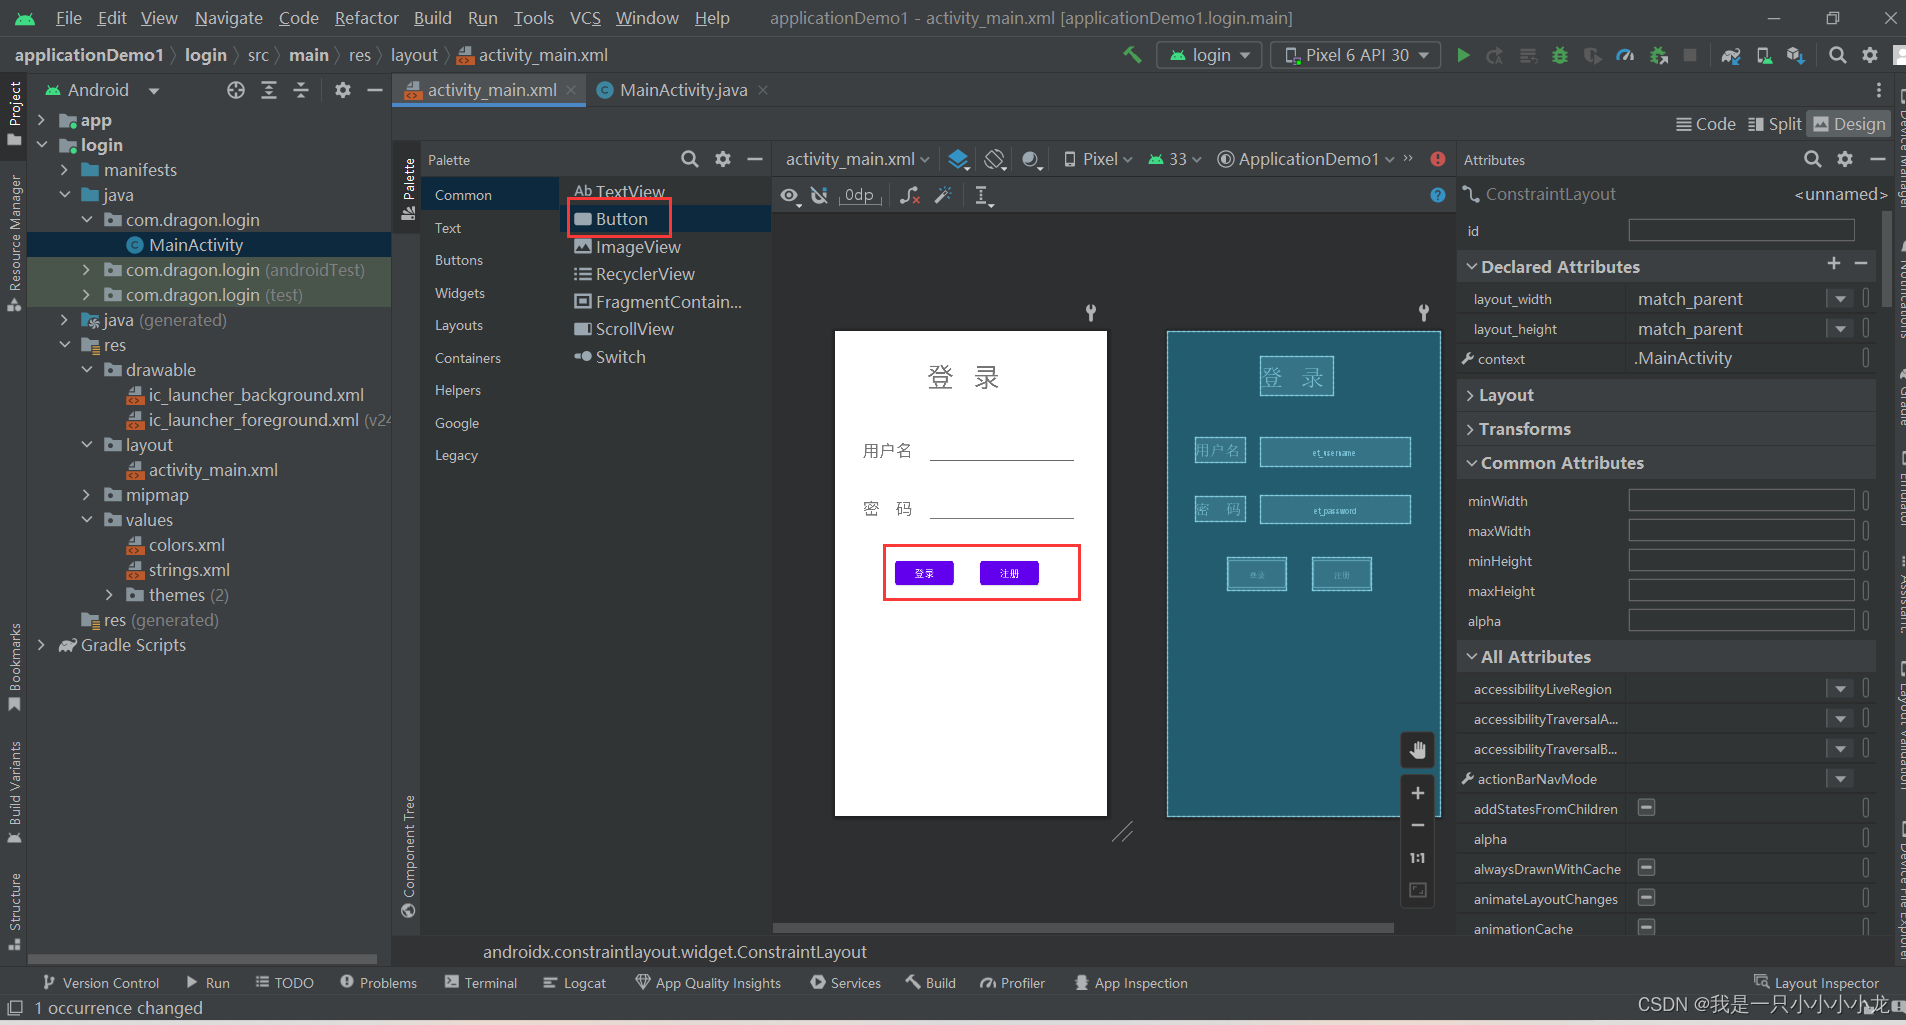Click the Clear All Constraints icon
1906x1025 pixels.
909,196
